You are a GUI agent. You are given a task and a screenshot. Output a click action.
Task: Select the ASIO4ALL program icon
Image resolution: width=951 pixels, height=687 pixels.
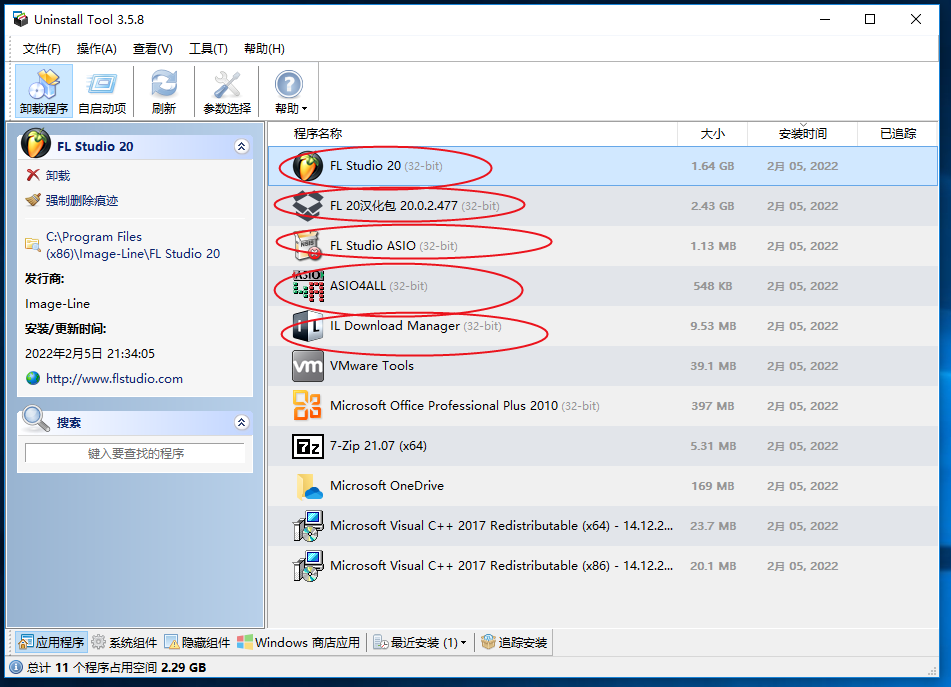(307, 286)
